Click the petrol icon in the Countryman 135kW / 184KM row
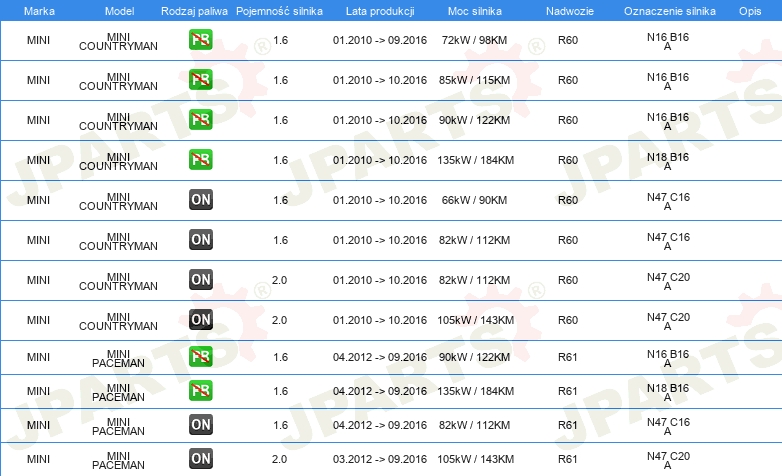This screenshot has width=782, height=476. 200,160
